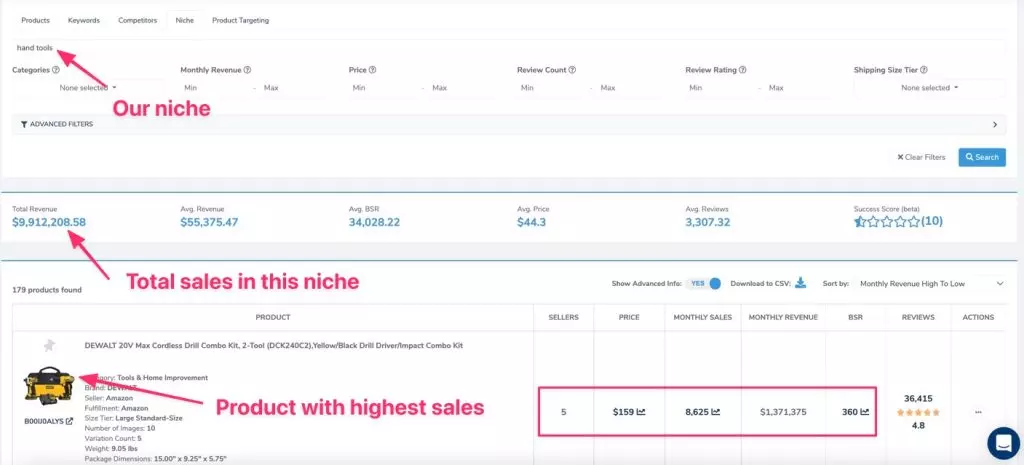Select the Niche tab
Screen dimensions: 1024x465
tap(184, 20)
